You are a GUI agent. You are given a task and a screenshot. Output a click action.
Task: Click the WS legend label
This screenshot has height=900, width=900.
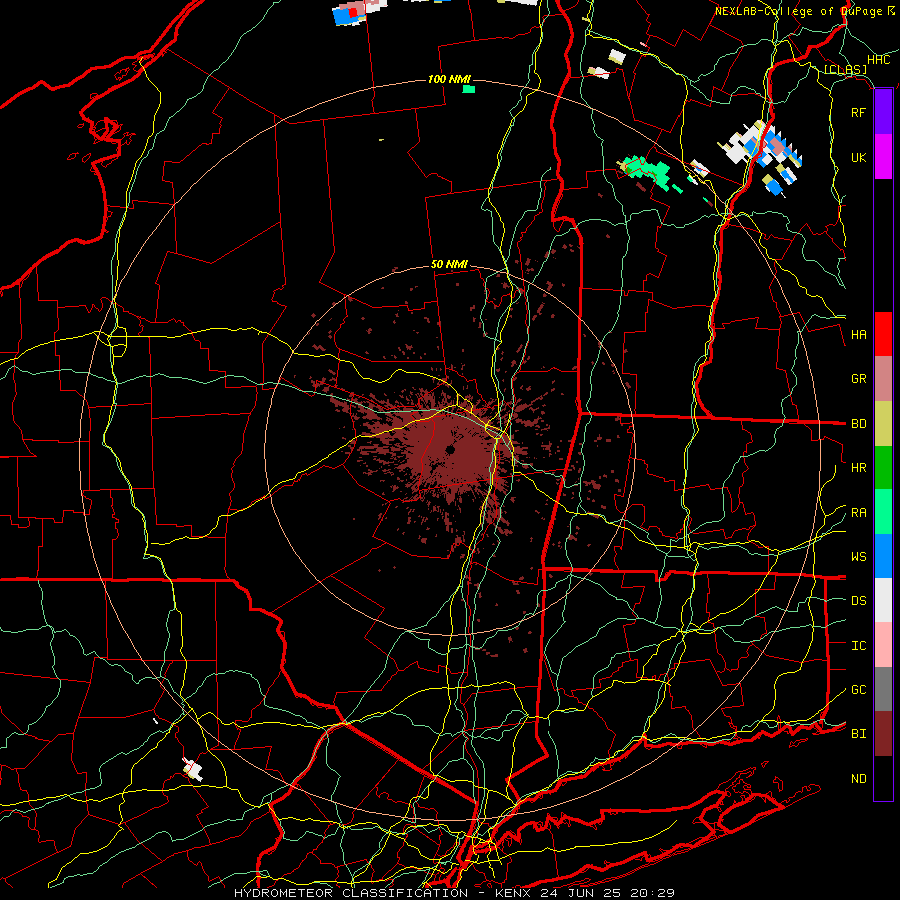tap(858, 557)
